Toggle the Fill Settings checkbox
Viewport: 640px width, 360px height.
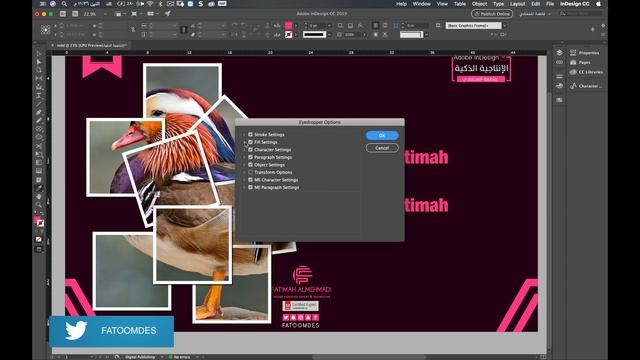point(250,142)
